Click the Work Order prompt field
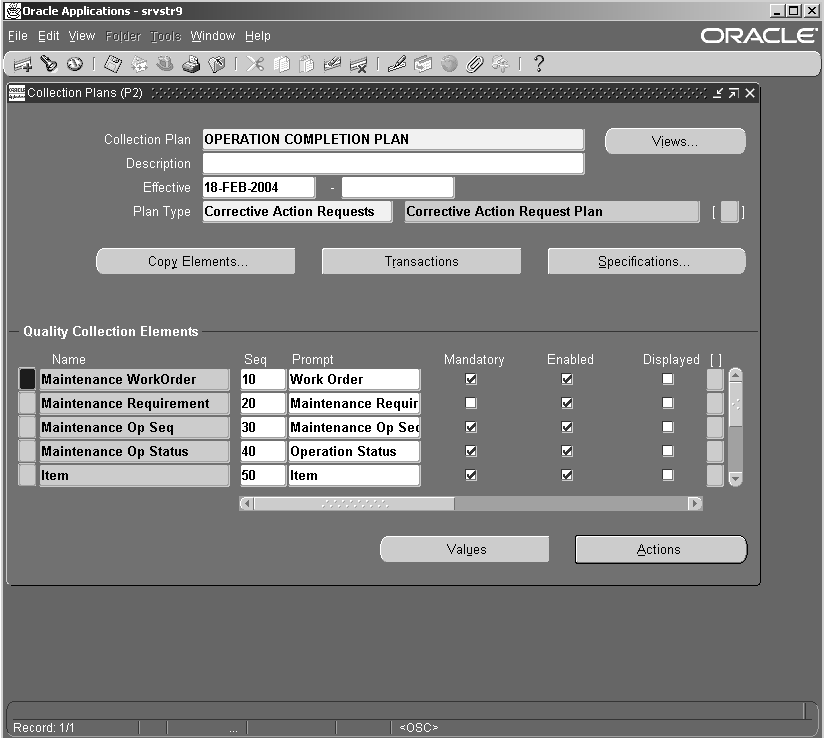This screenshot has width=824, height=738. [x=354, y=380]
